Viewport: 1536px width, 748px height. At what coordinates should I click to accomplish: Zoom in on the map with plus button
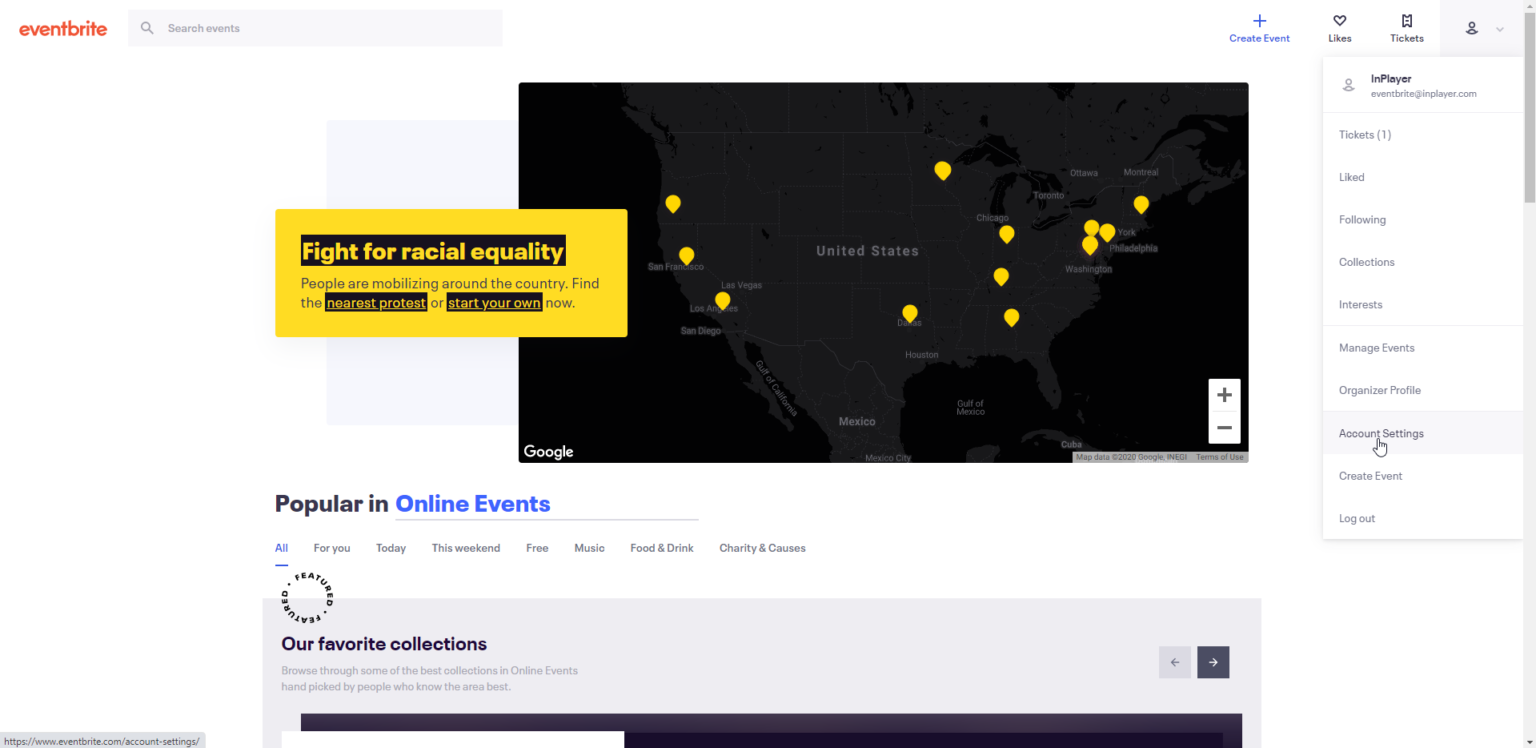click(1224, 394)
